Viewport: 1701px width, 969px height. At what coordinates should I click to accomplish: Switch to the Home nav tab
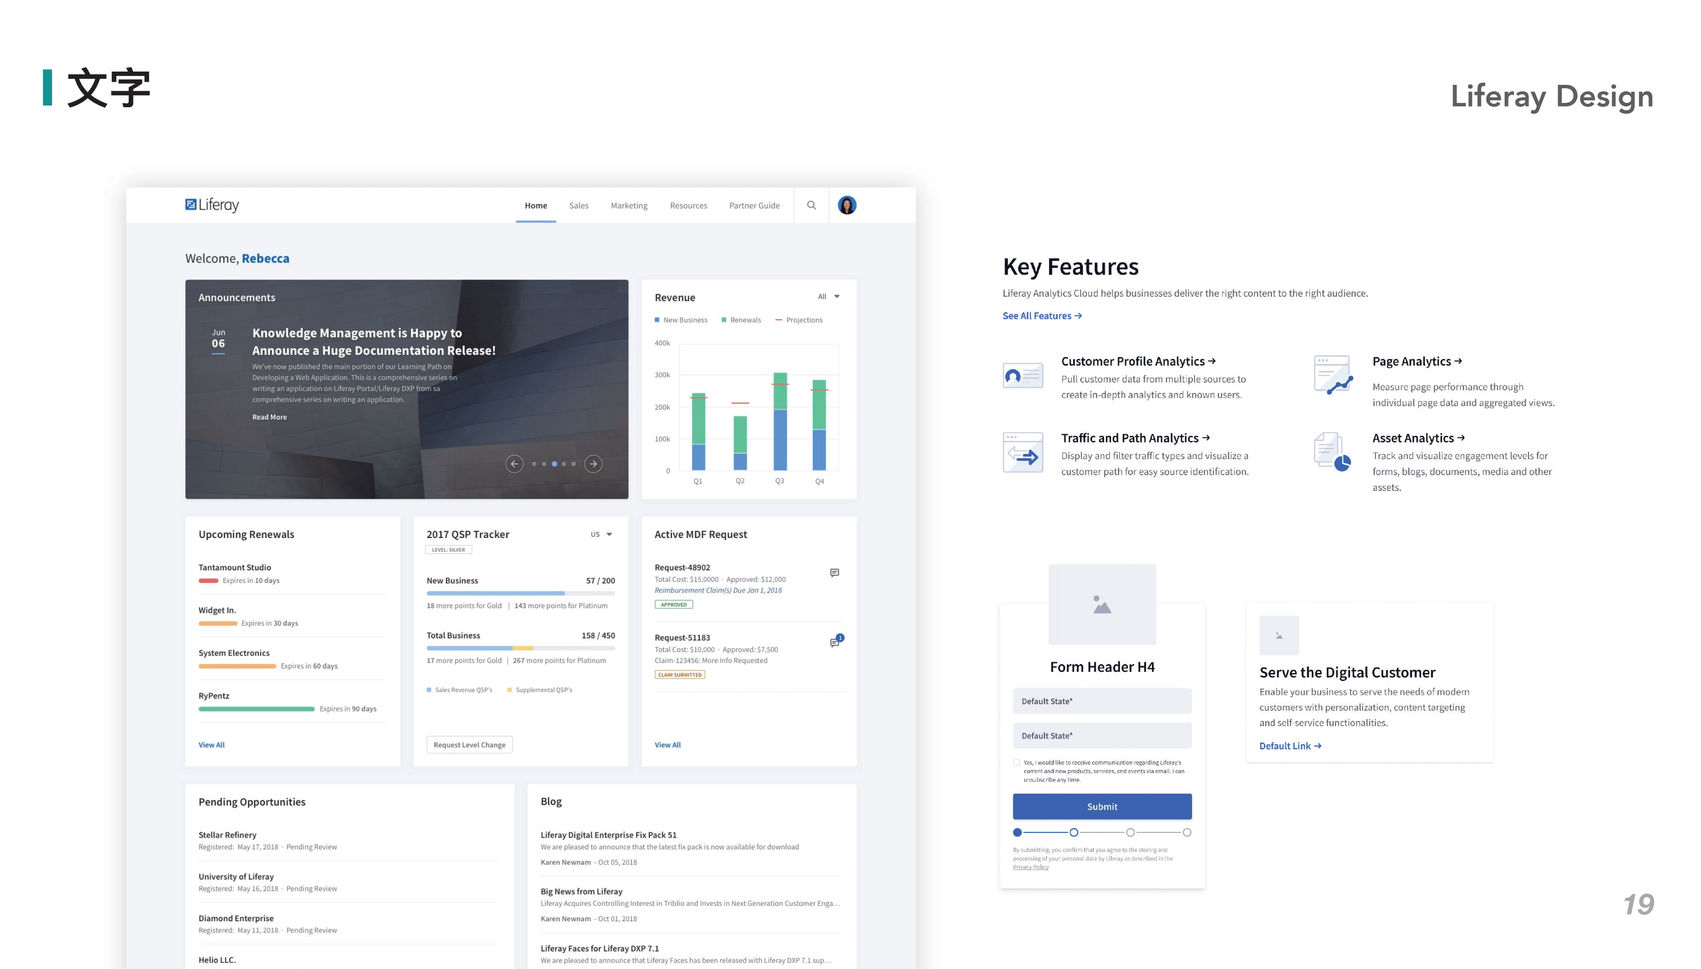(536, 206)
